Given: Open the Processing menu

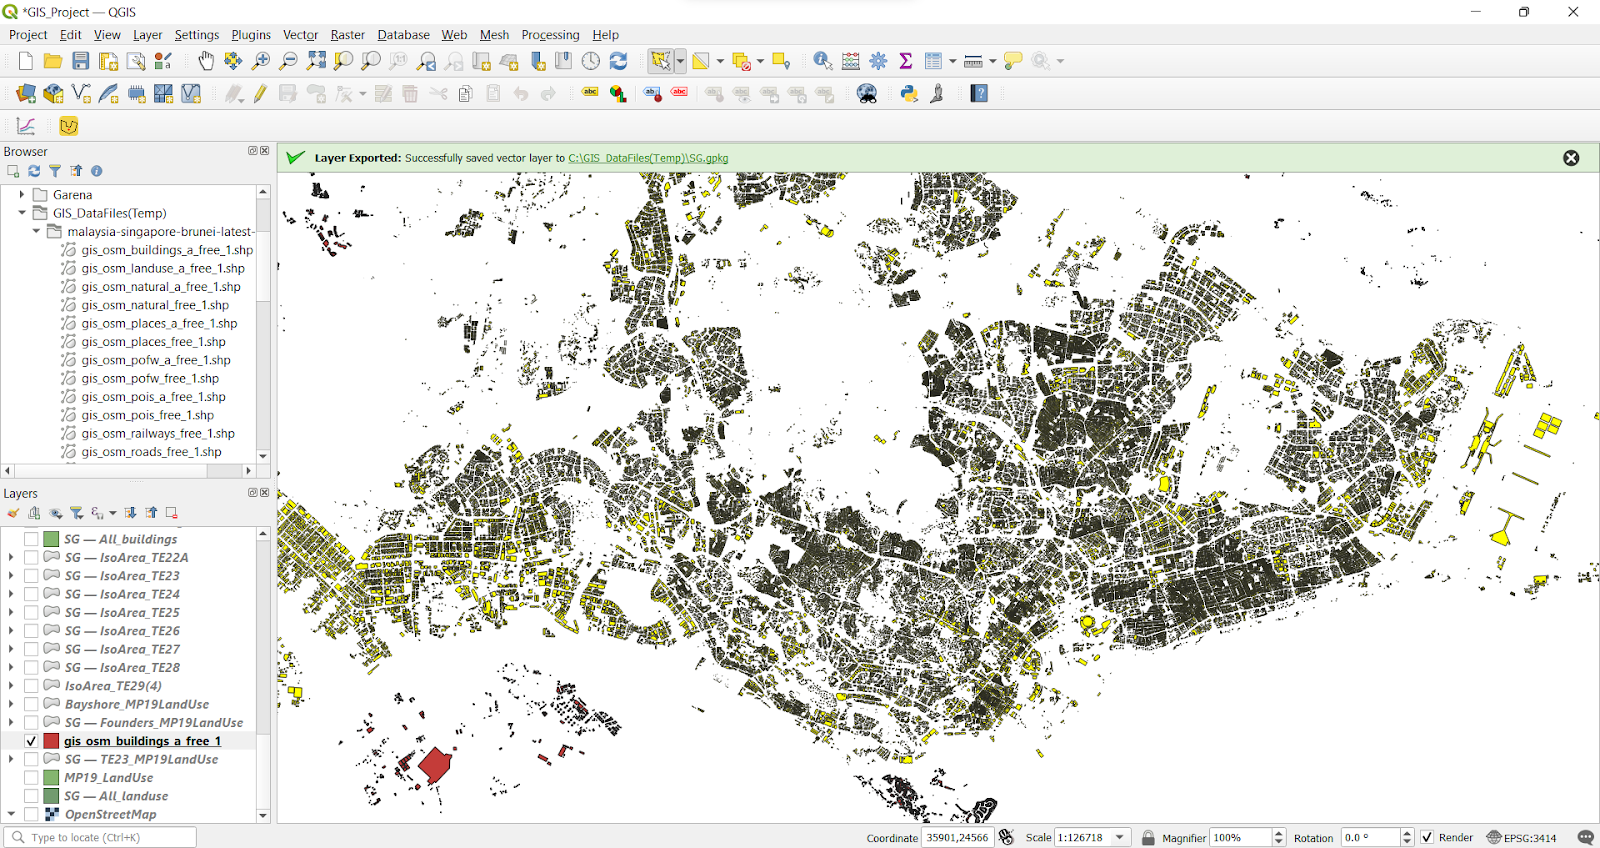Looking at the screenshot, I should [550, 35].
